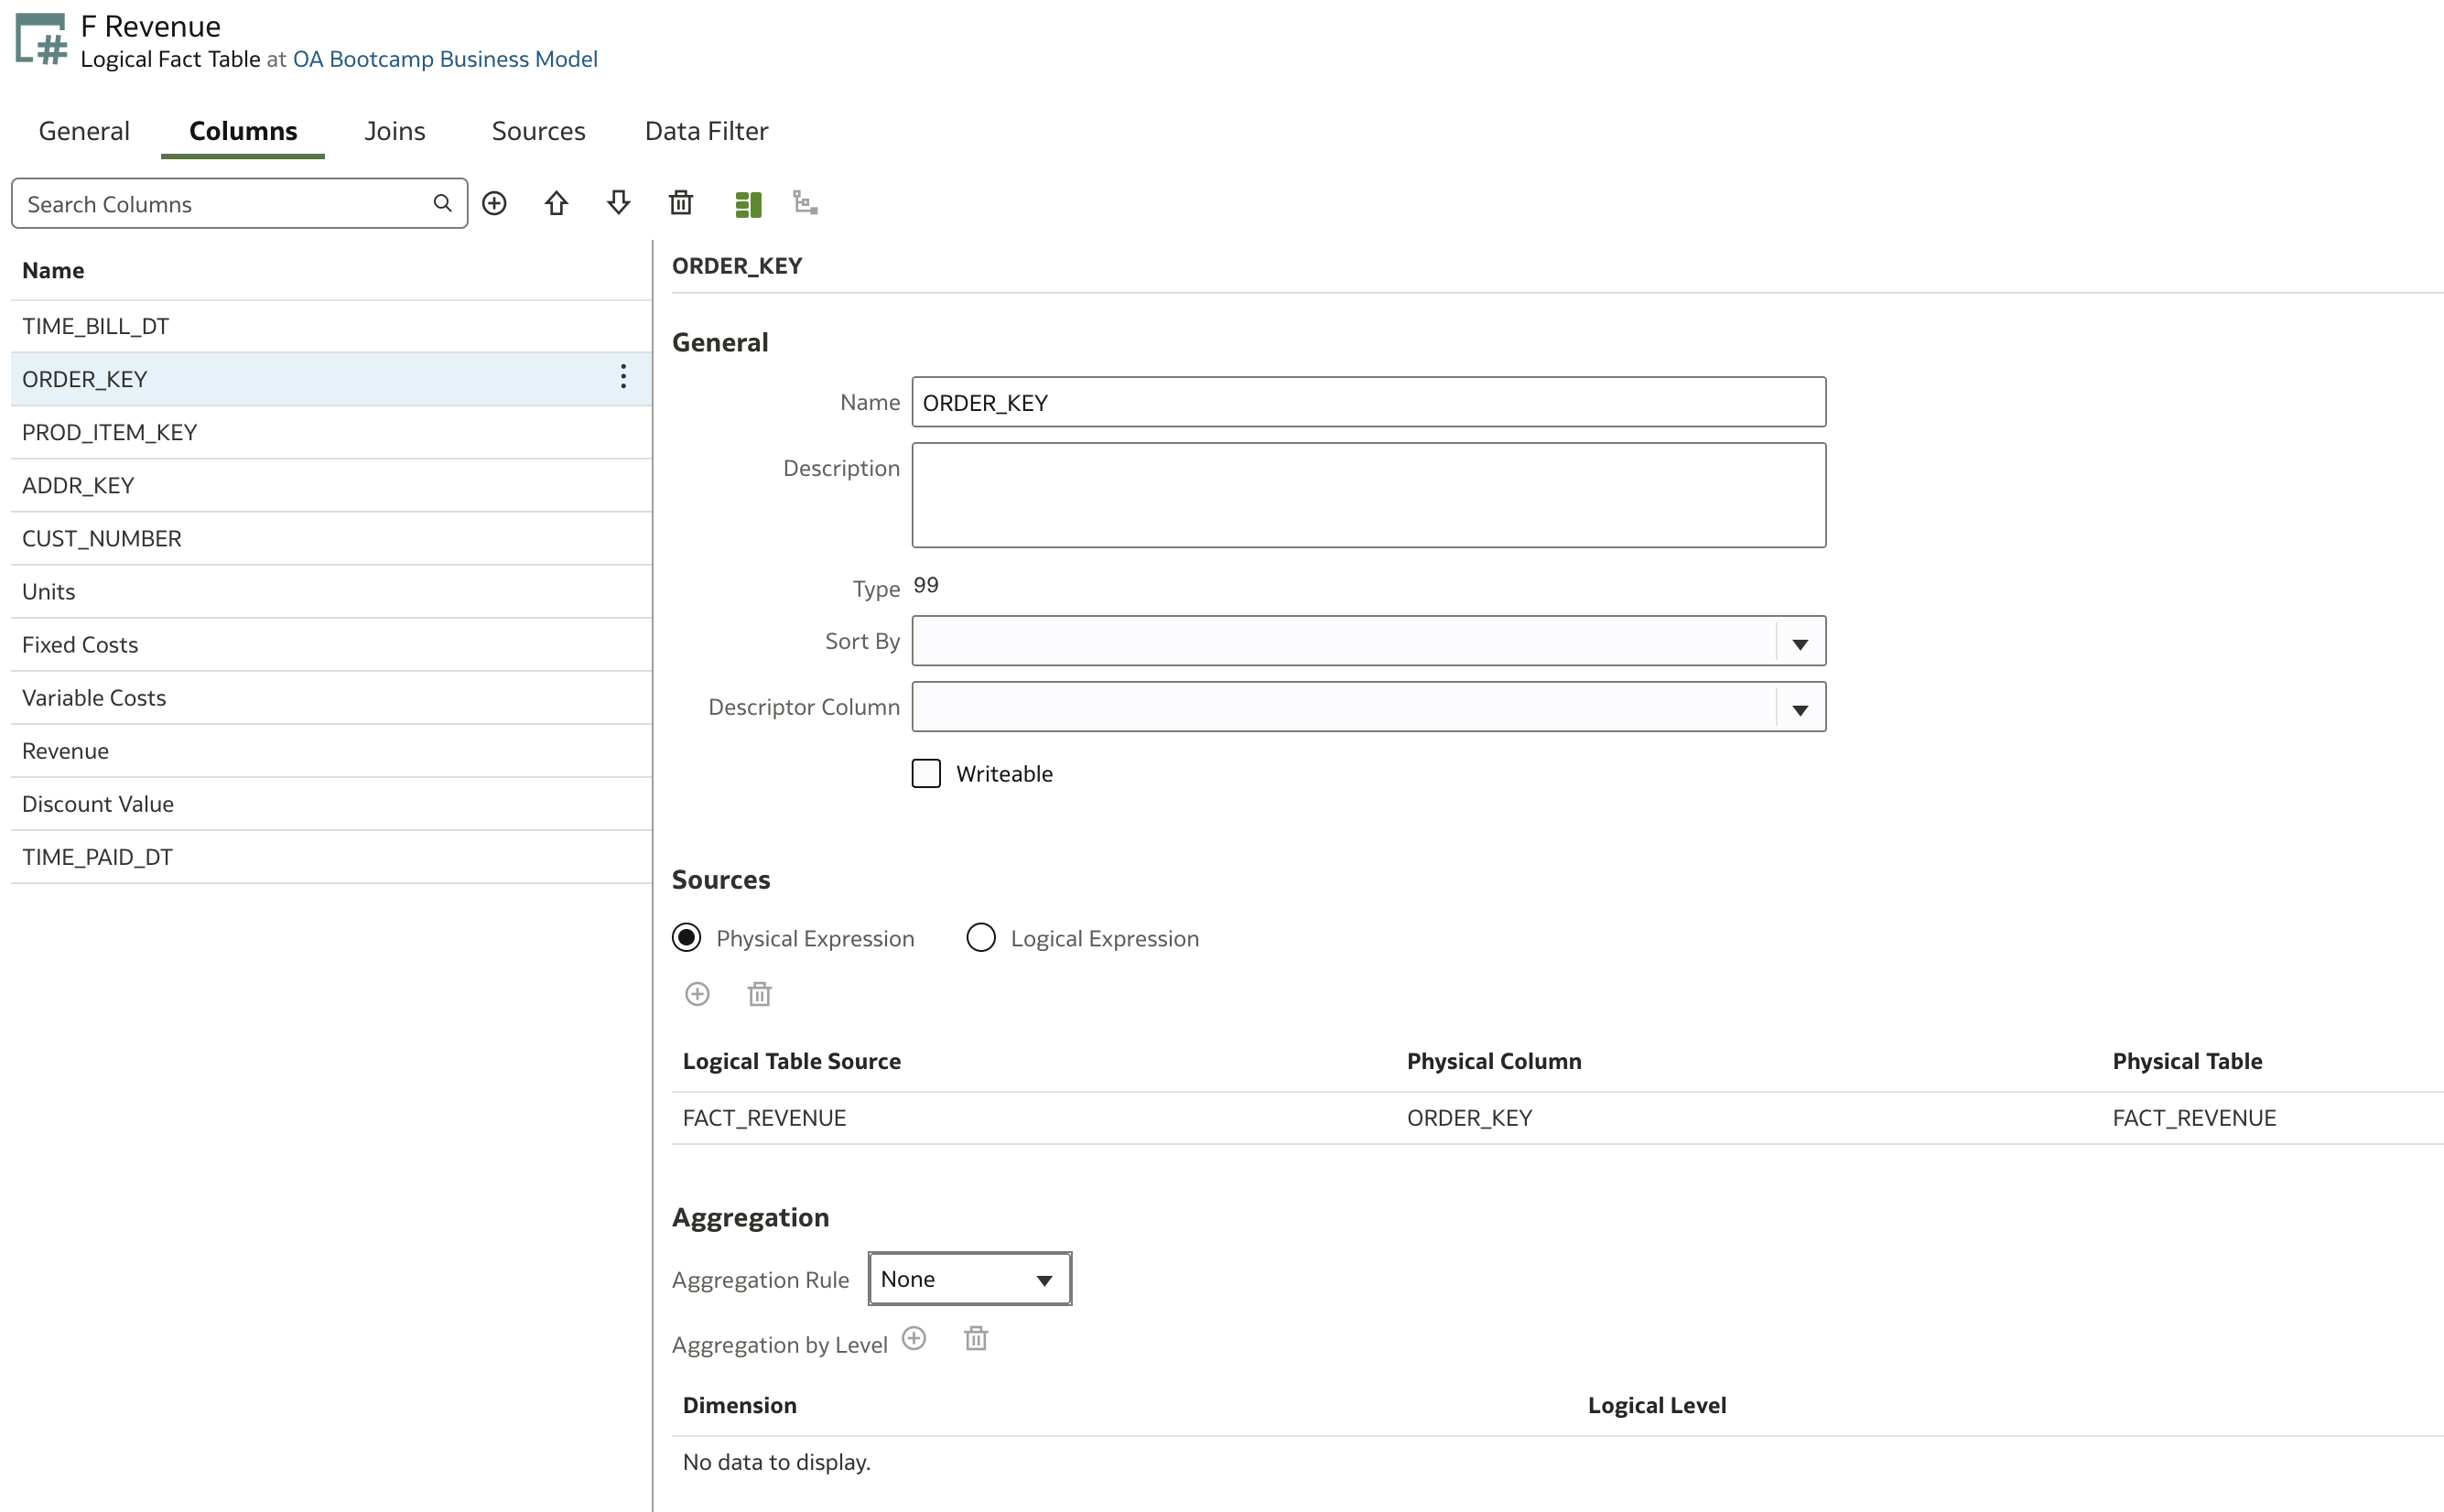Select the Logical Expression radio button

pyautogui.click(x=981, y=937)
